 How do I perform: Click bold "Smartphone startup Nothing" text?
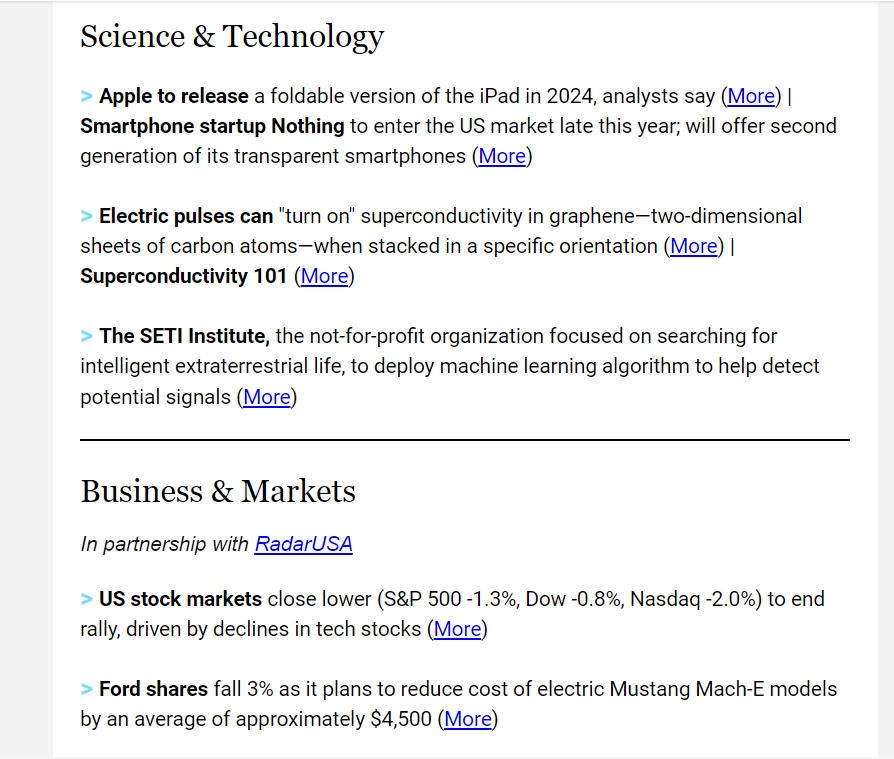pos(212,126)
